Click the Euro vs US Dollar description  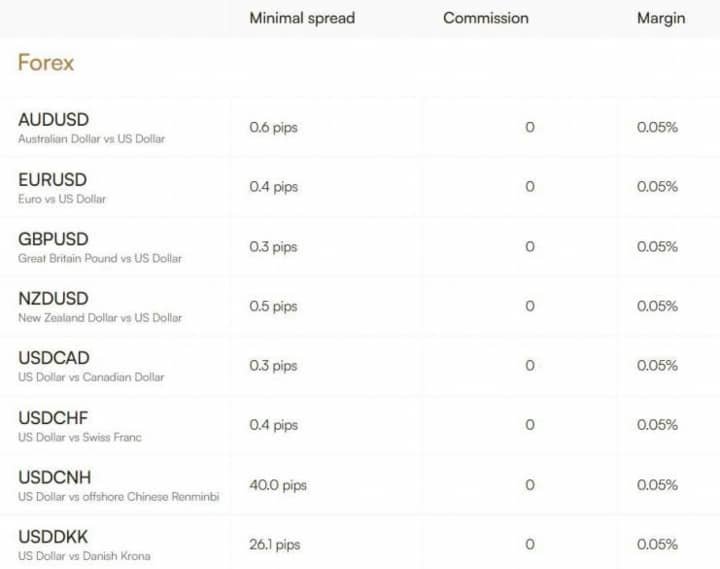[x=62, y=199]
